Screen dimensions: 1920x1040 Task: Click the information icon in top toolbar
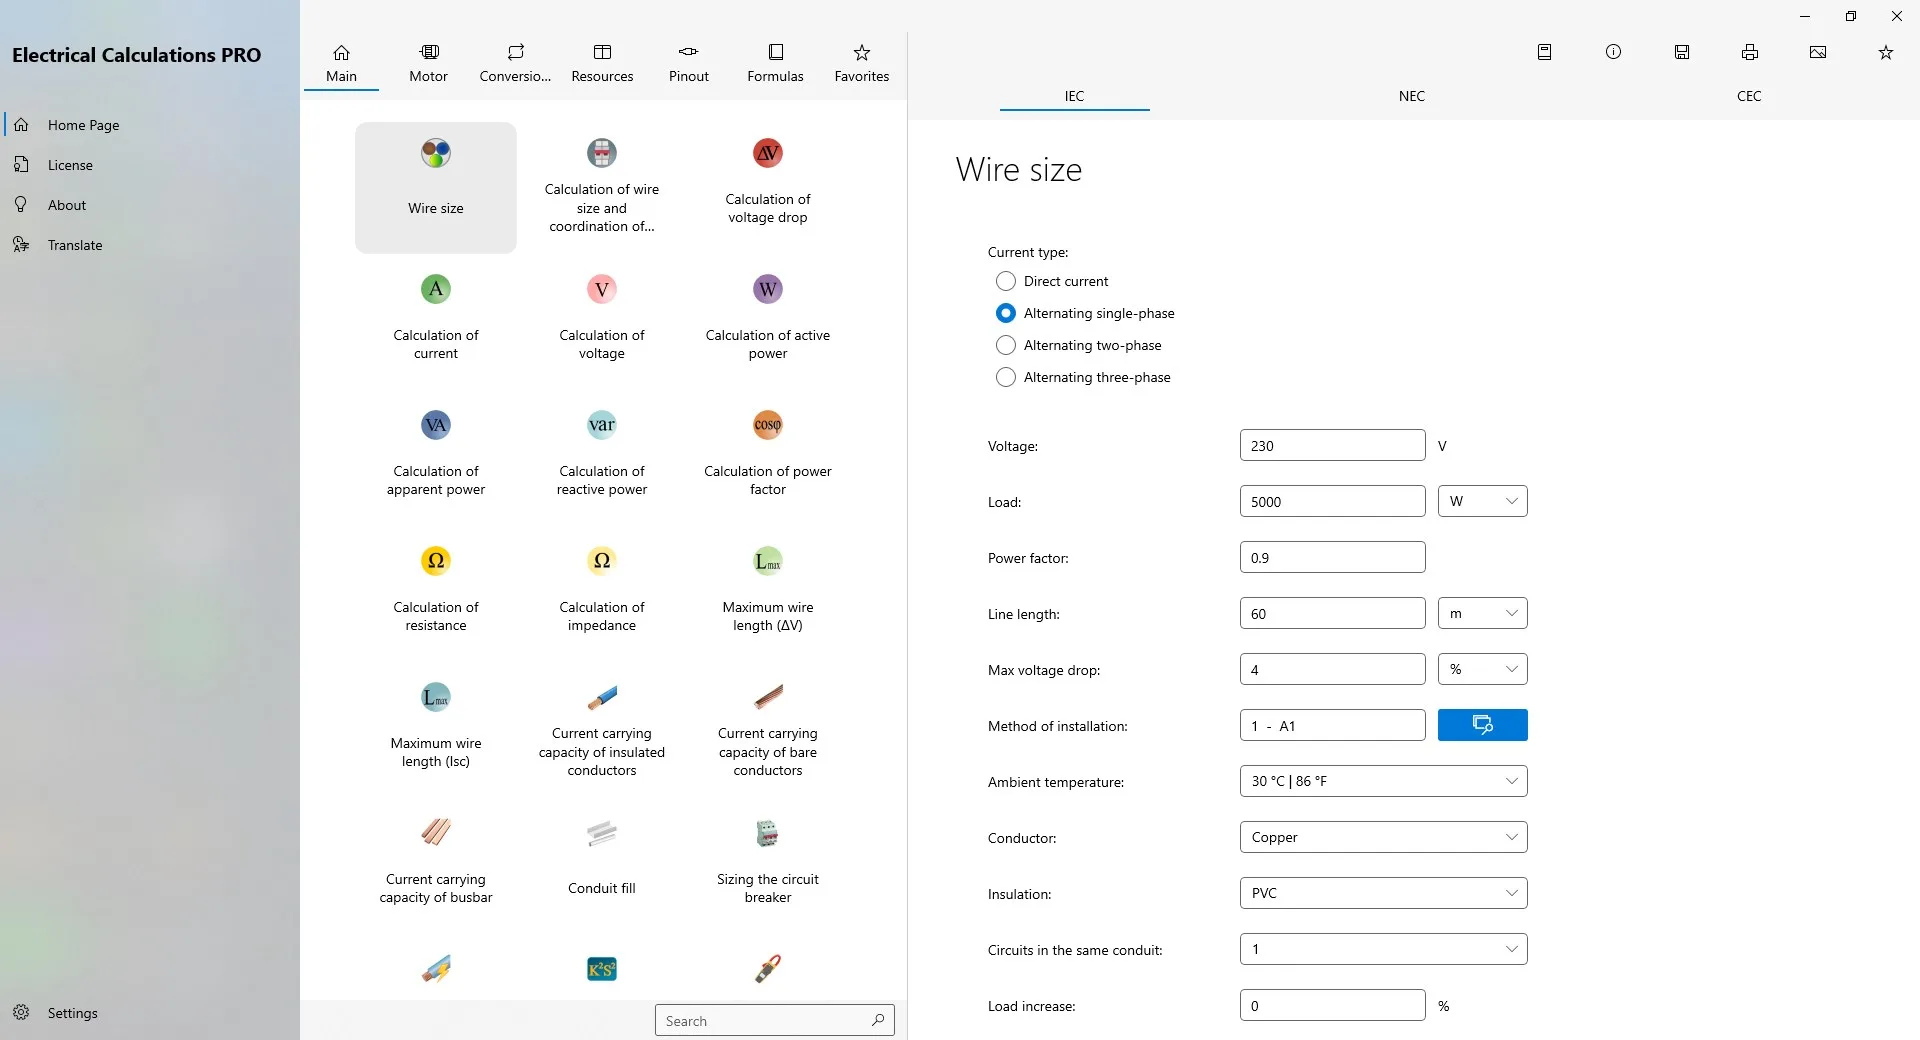click(x=1613, y=52)
